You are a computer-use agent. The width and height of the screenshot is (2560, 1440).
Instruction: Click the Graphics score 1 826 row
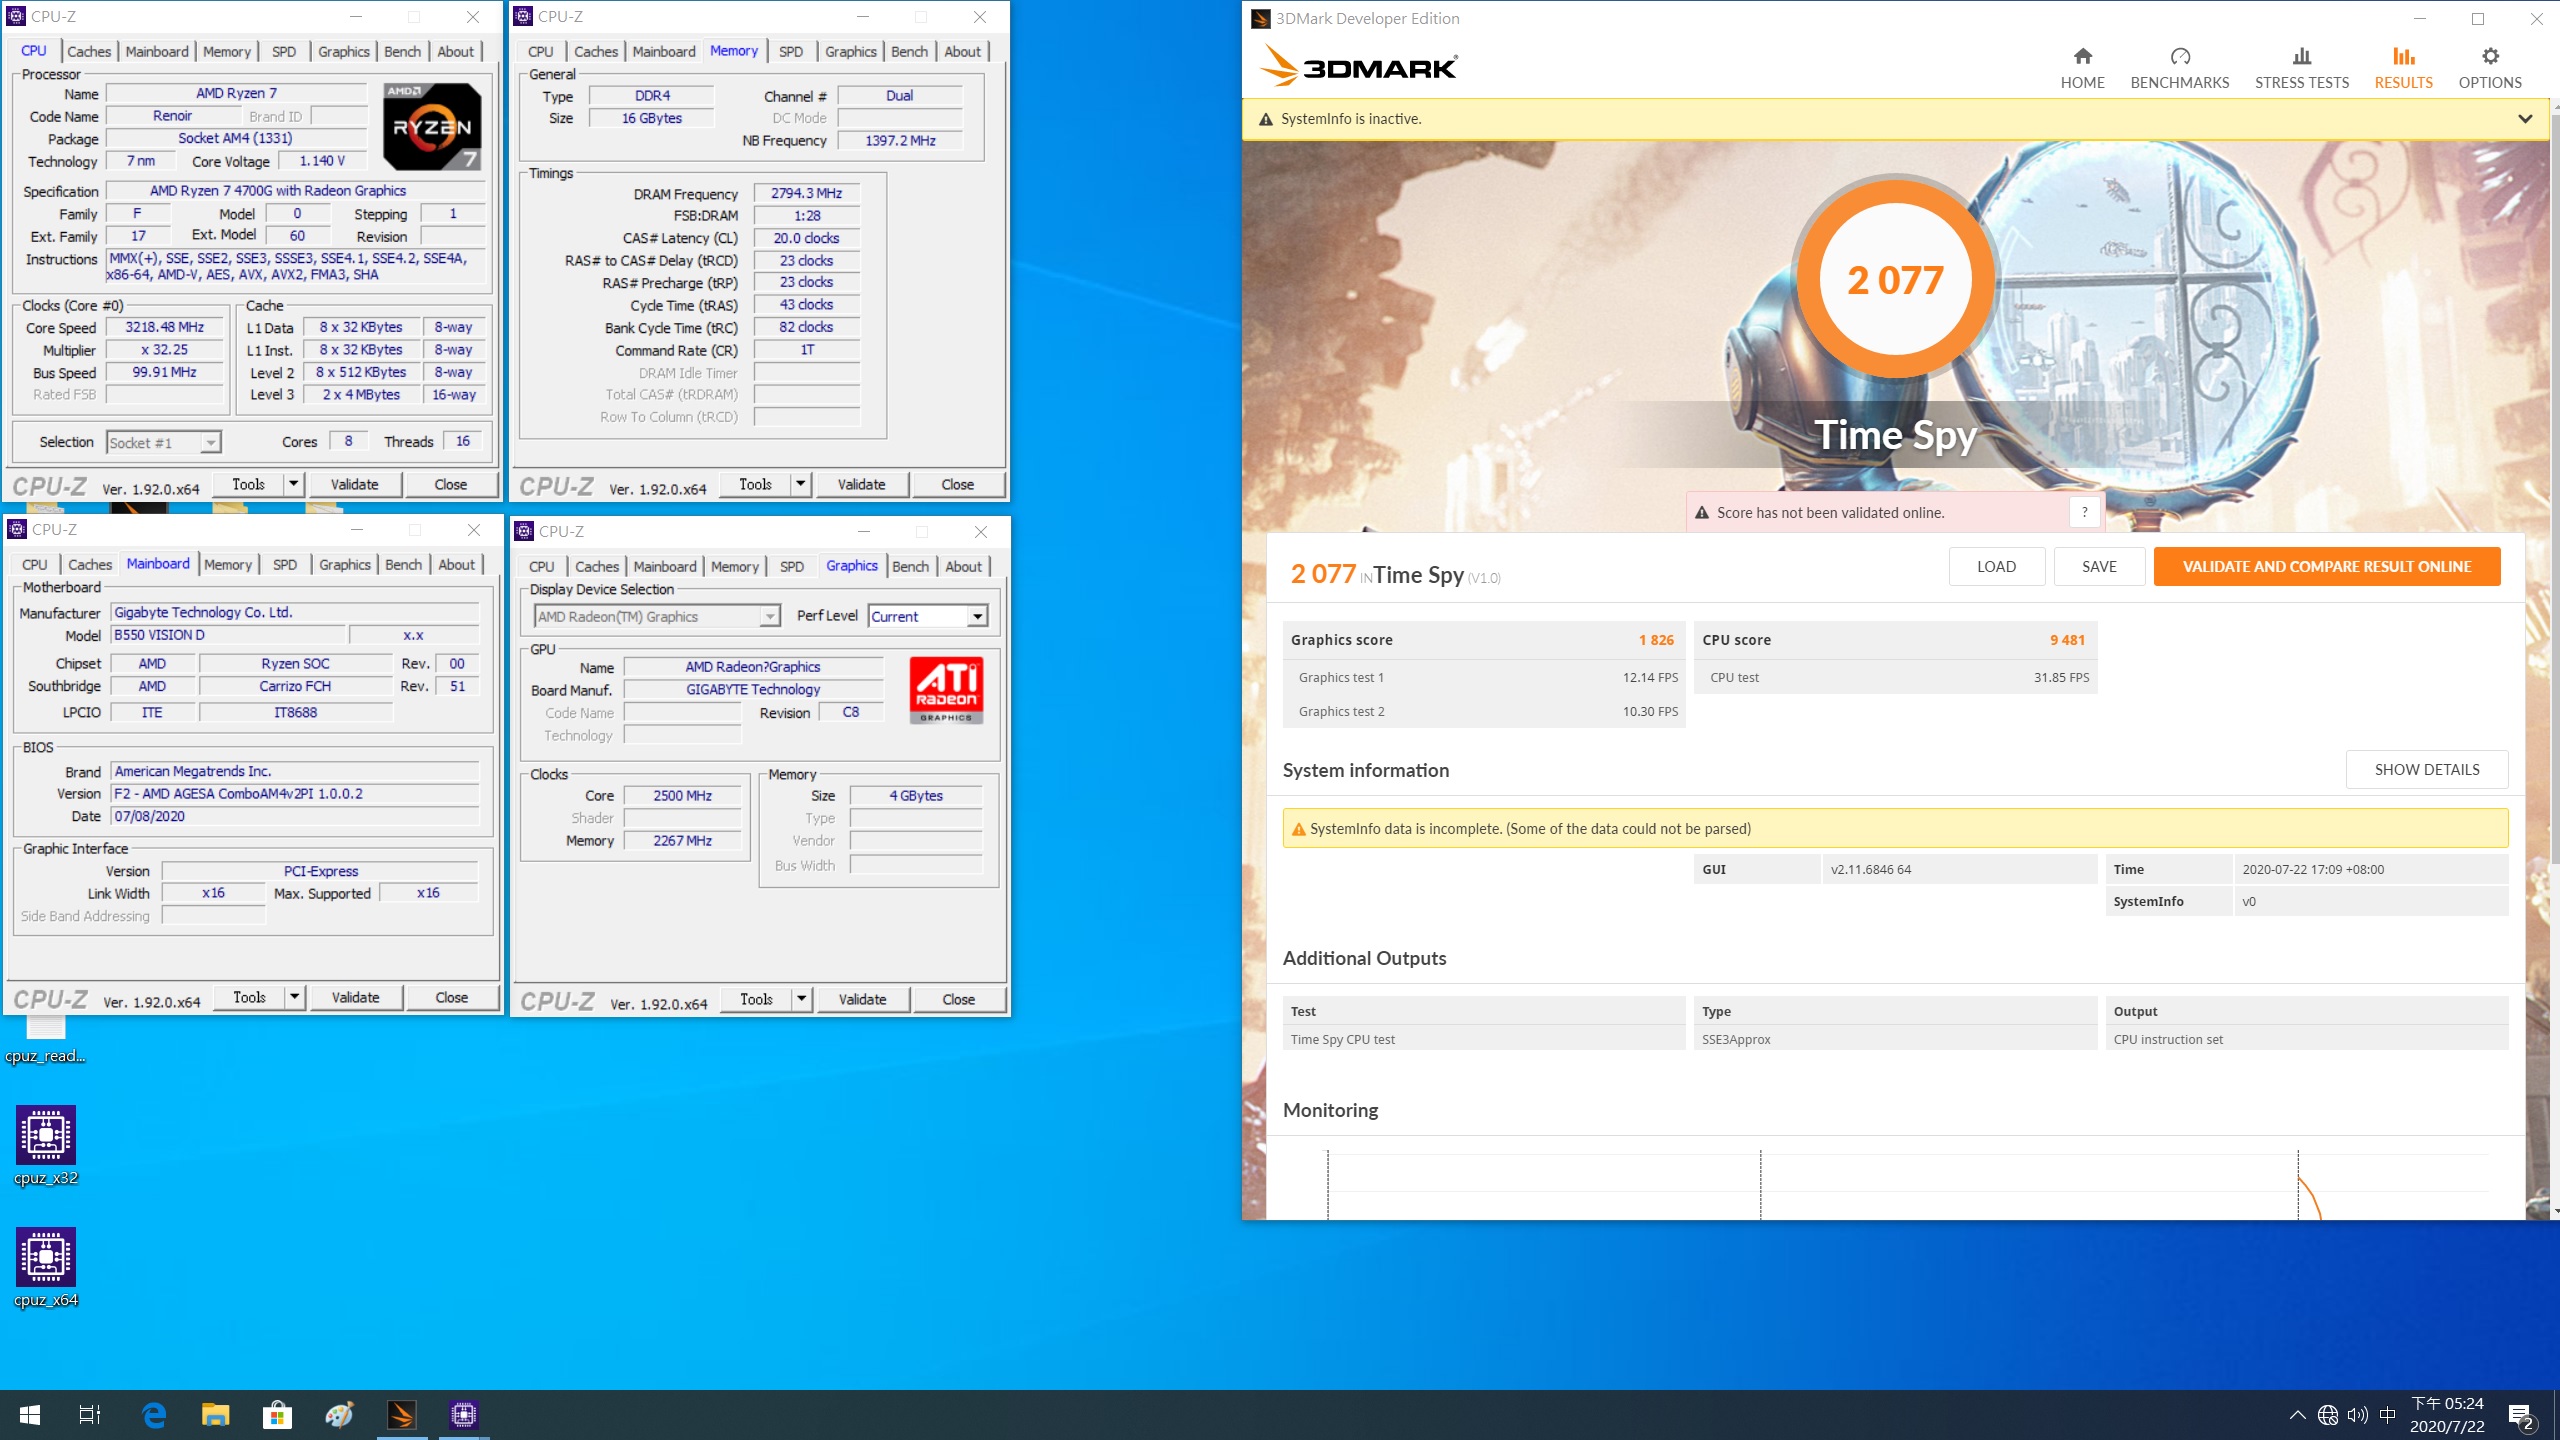(1483, 640)
